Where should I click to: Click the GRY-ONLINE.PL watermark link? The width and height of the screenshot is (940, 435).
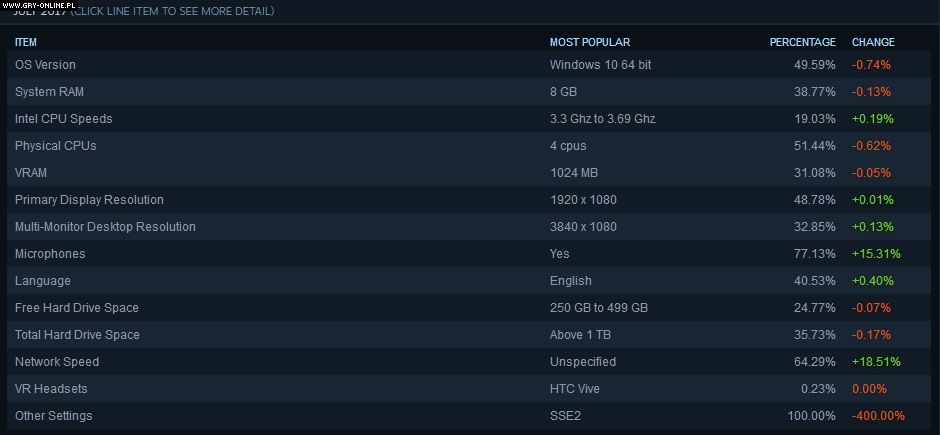pyautogui.click(x=40, y=5)
